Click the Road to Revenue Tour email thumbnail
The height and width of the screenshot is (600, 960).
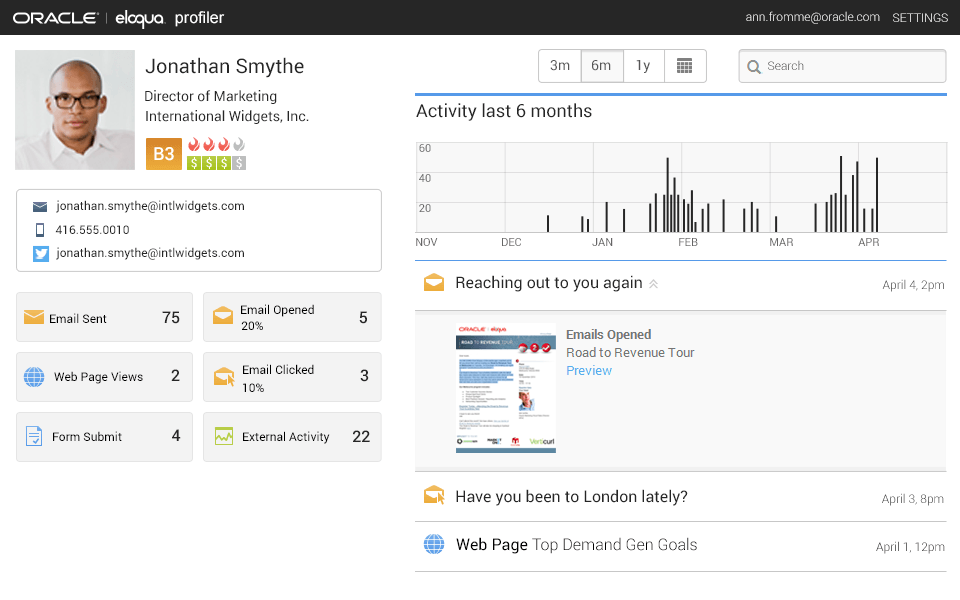[x=506, y=388]
